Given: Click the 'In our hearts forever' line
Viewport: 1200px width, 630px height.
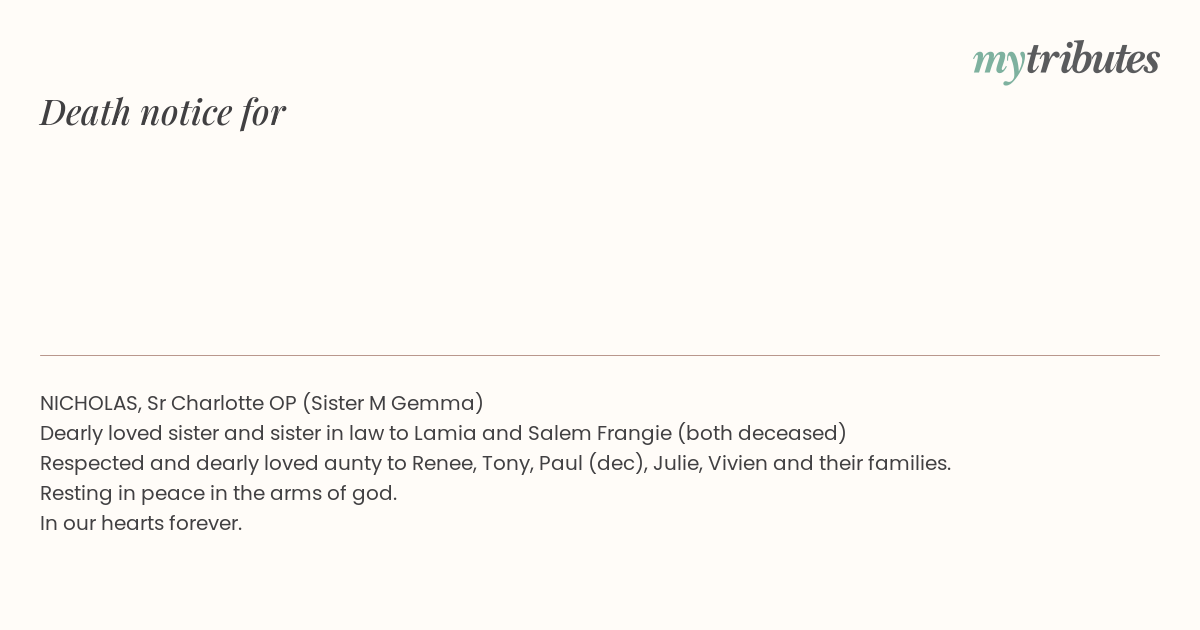Looking at the screenshot, I should coord(141,523).
